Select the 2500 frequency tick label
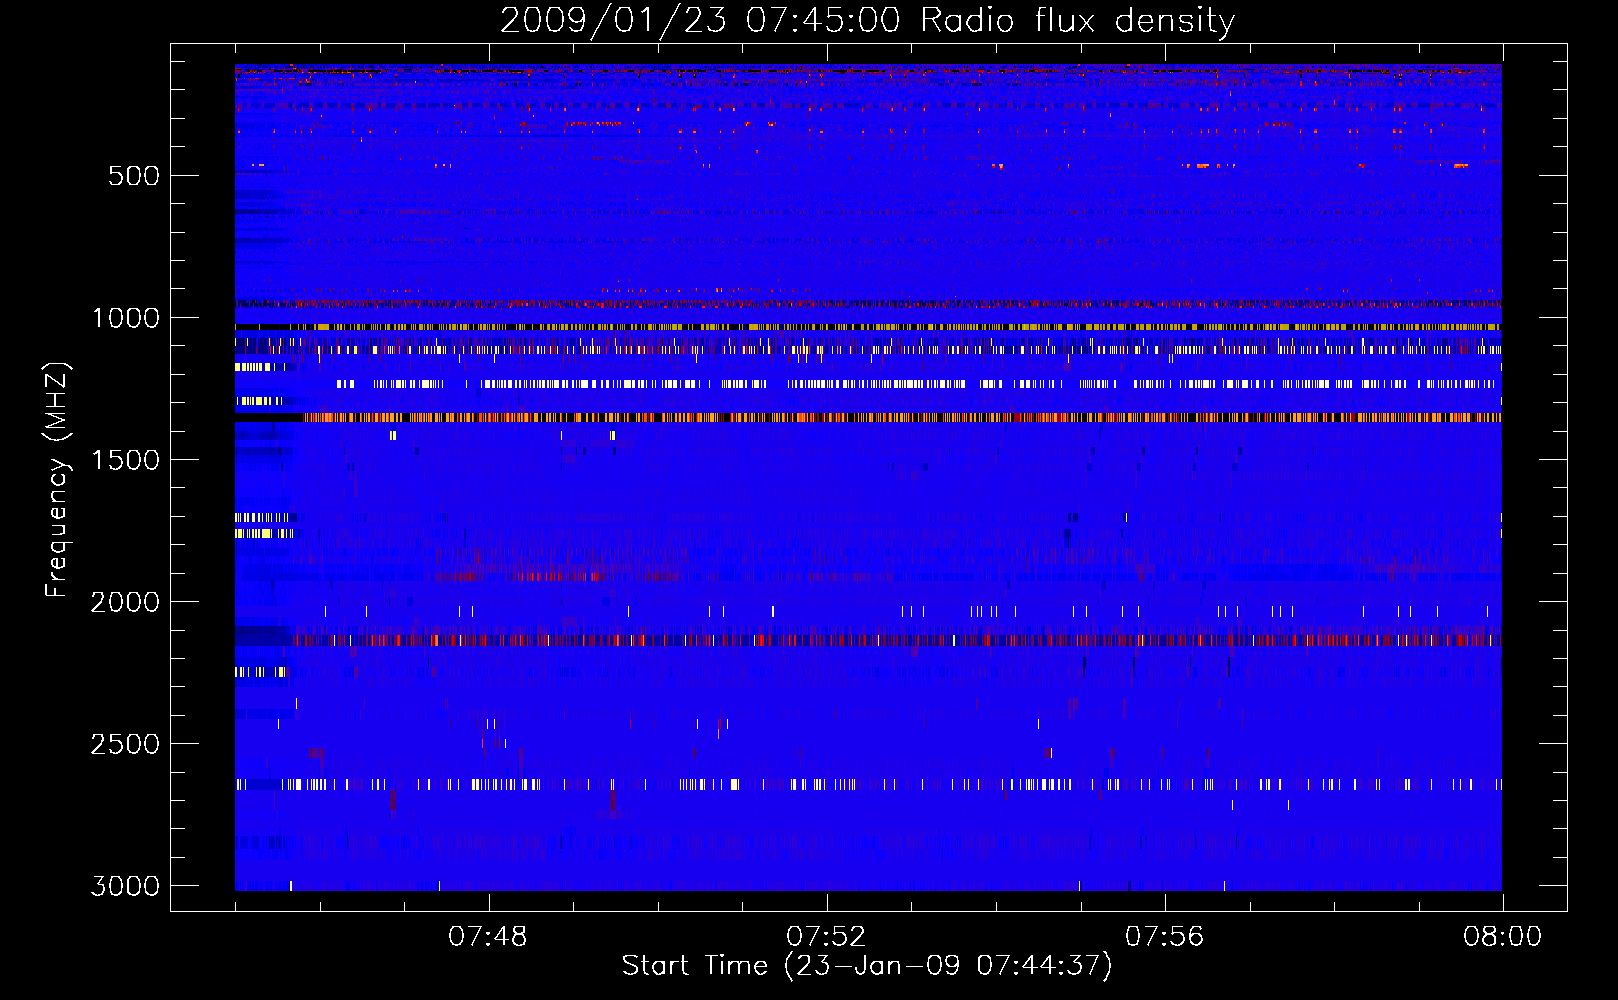This screenshot has height=1000, width=1618. coord(125,744)
